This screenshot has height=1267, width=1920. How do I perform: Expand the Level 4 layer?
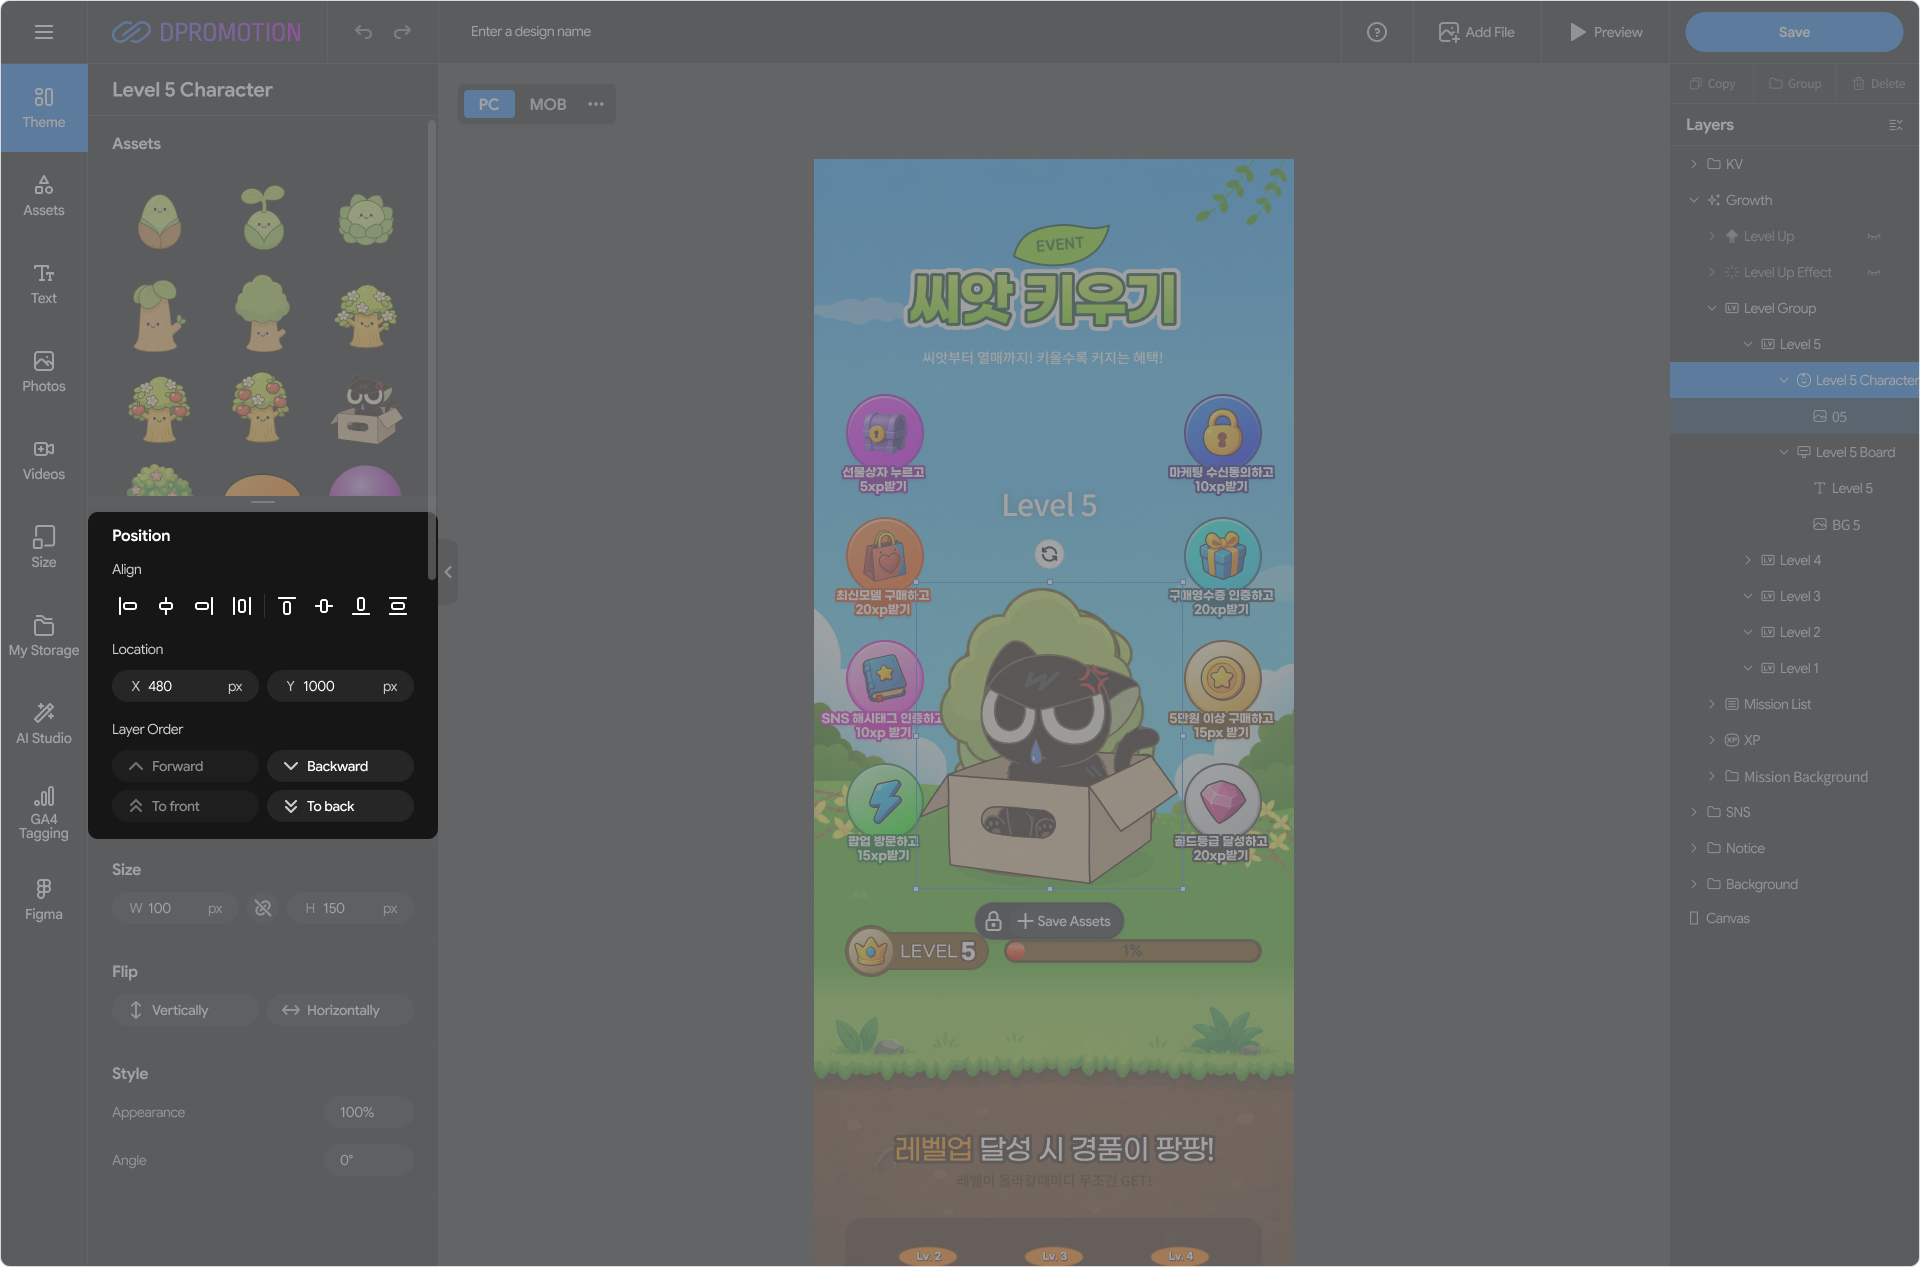point(1747,560)
